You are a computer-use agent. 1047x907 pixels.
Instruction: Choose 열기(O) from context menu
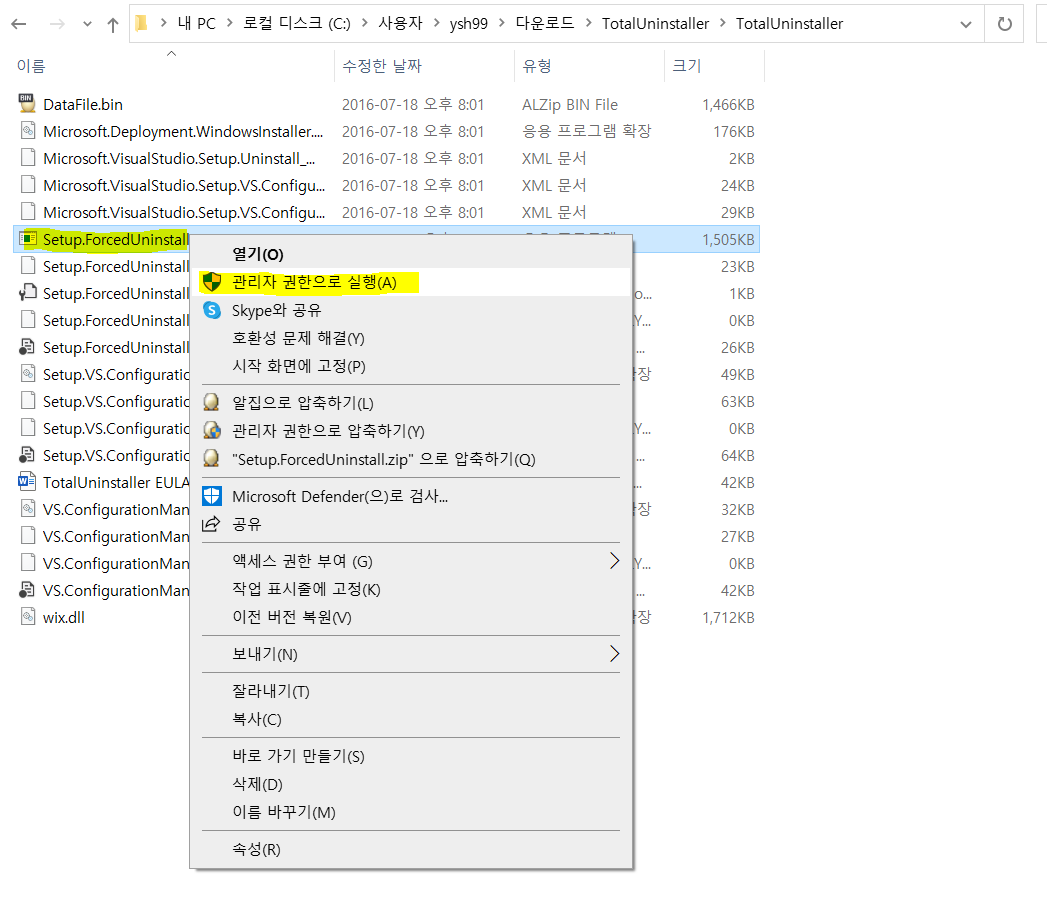pyautogui.click(x=258, y=254)
